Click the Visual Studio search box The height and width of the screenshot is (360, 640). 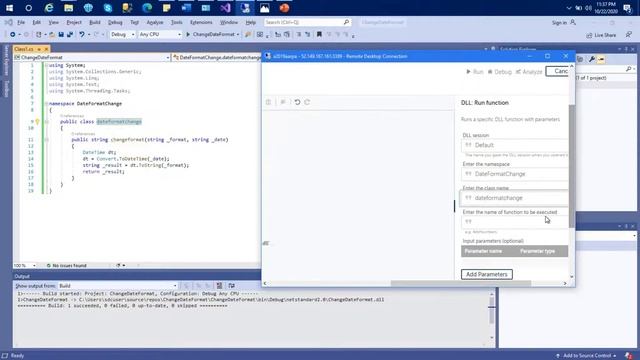point(307,22)
